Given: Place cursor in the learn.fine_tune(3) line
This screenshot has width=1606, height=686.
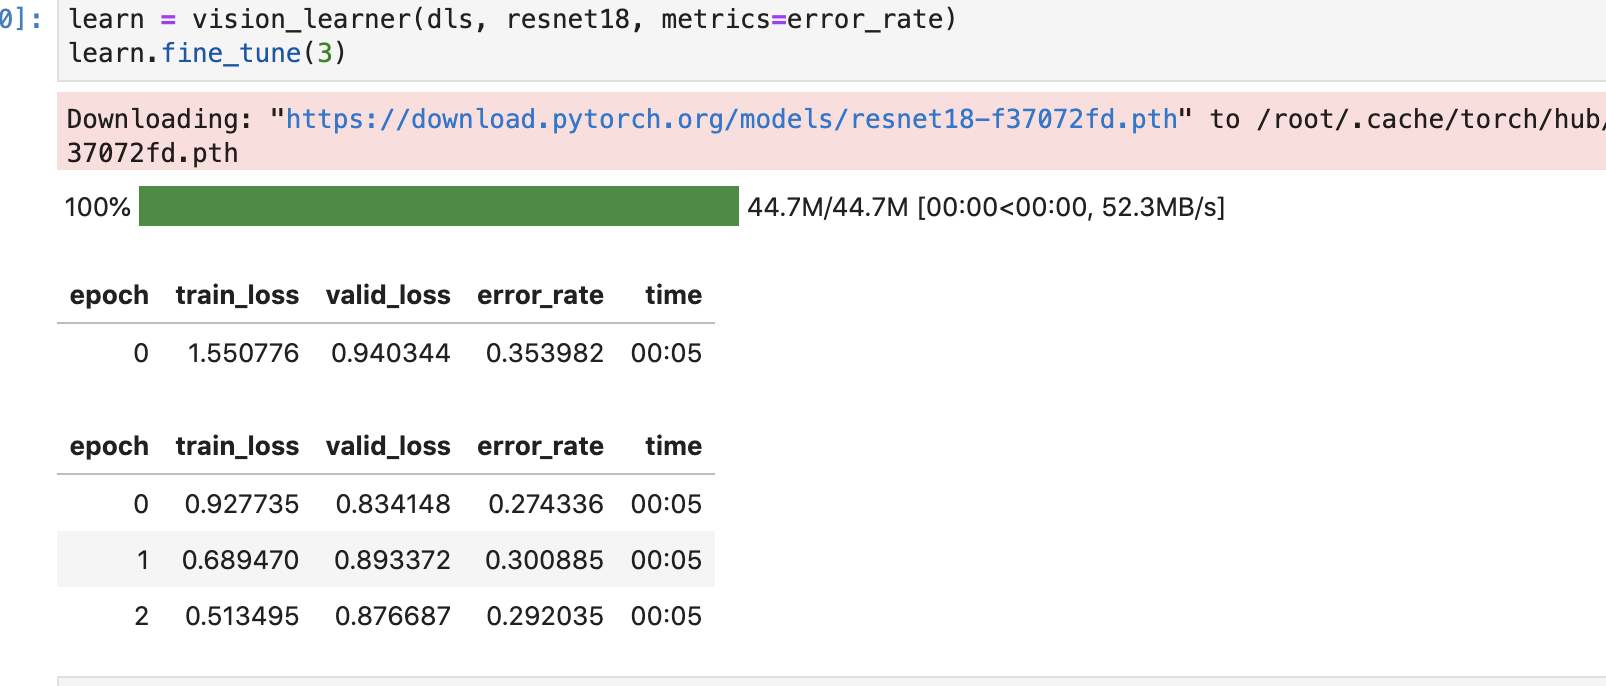Looking at the screenshot, I should pos(207,53).
